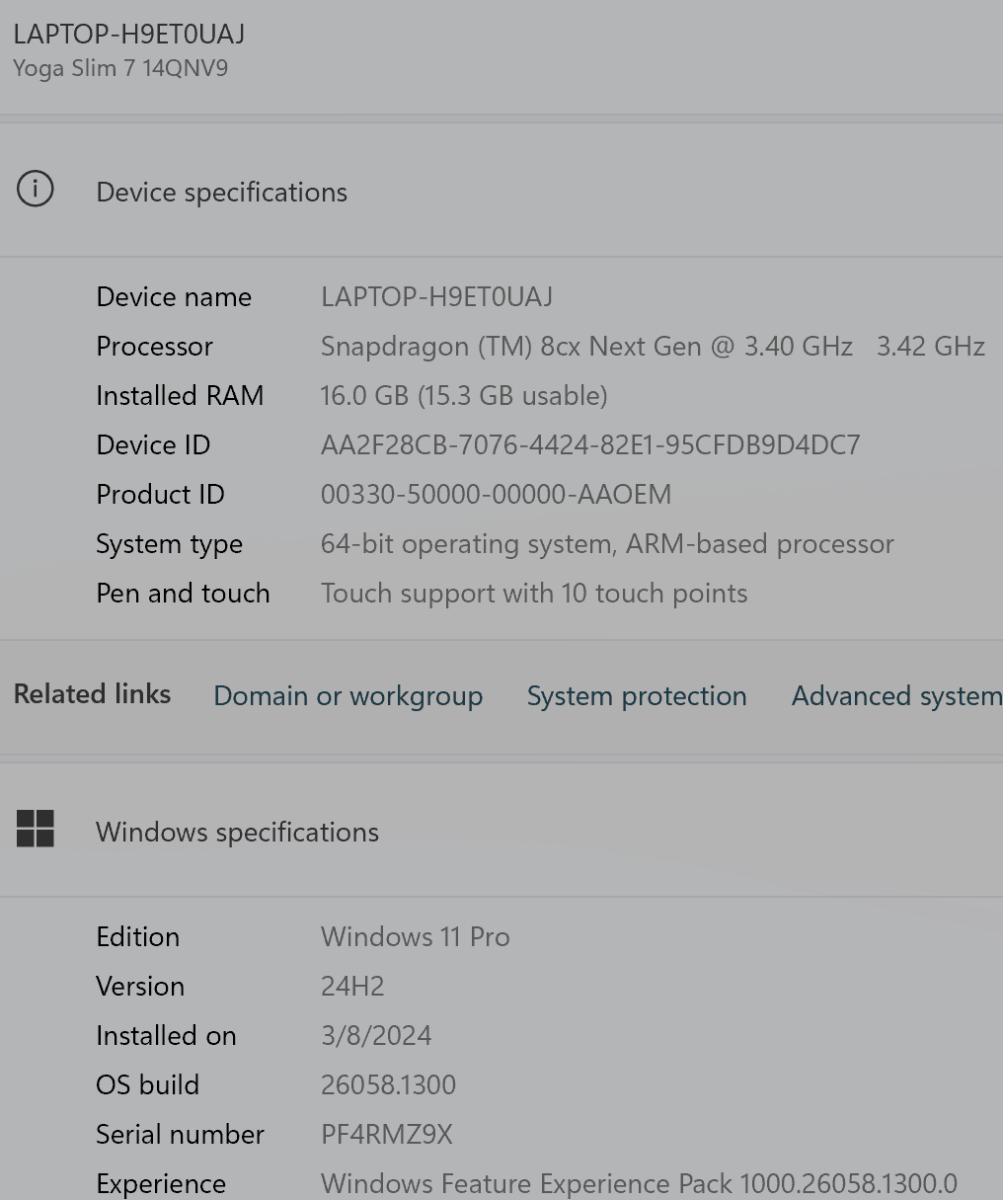Click the OS build number 26058.1300
Screen dimensions: 1003x1200
tap(388, 1085)
